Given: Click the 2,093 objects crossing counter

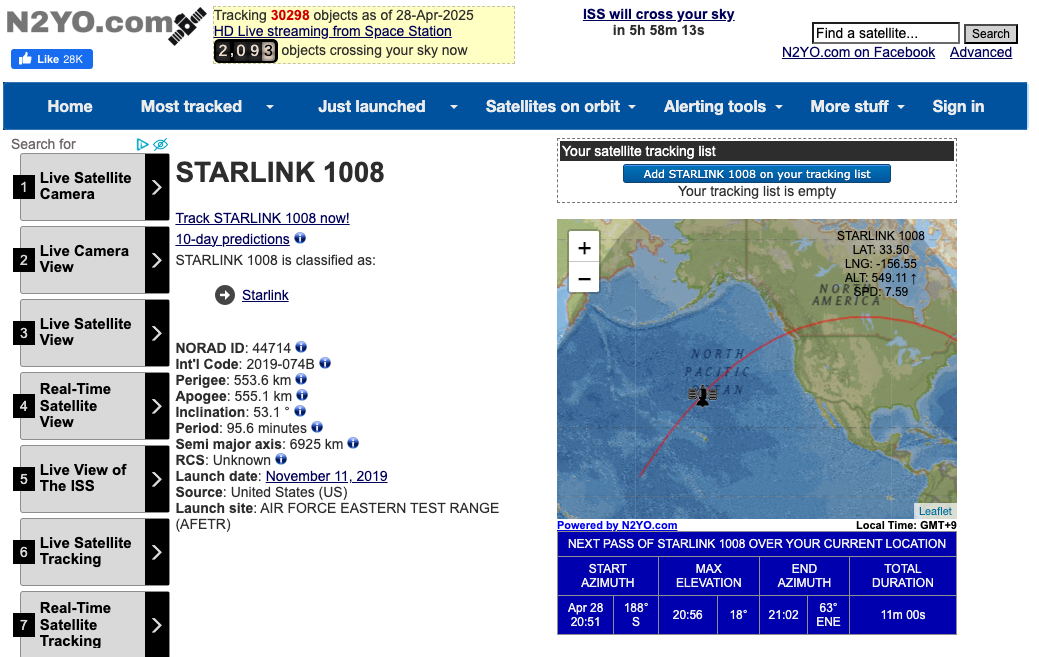Looking at the screenshot, I should (x=245, y=50).
